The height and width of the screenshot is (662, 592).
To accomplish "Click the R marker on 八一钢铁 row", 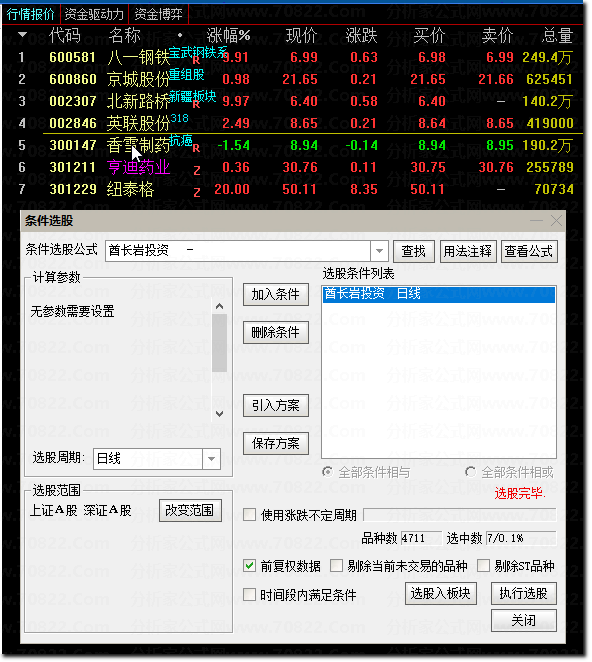I will point(196,60).
